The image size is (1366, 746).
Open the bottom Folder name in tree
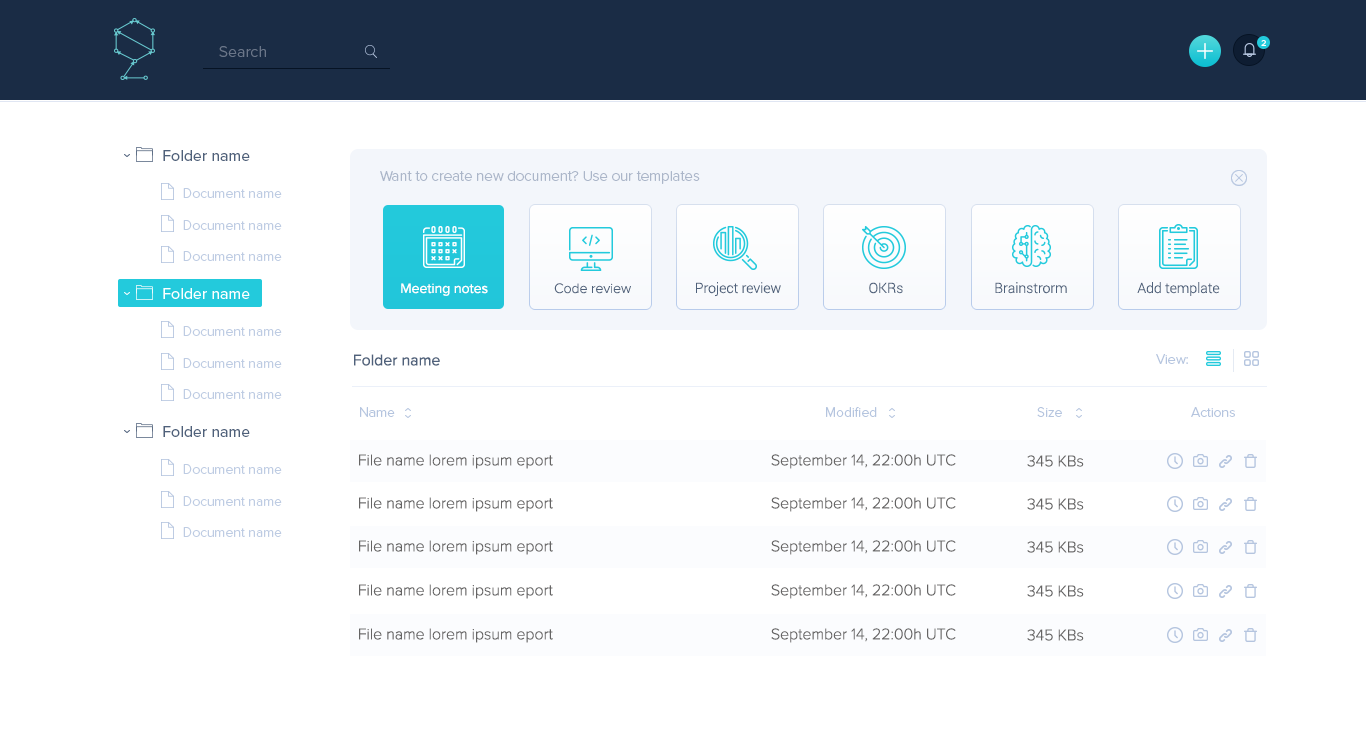click(x=206, y=432)
